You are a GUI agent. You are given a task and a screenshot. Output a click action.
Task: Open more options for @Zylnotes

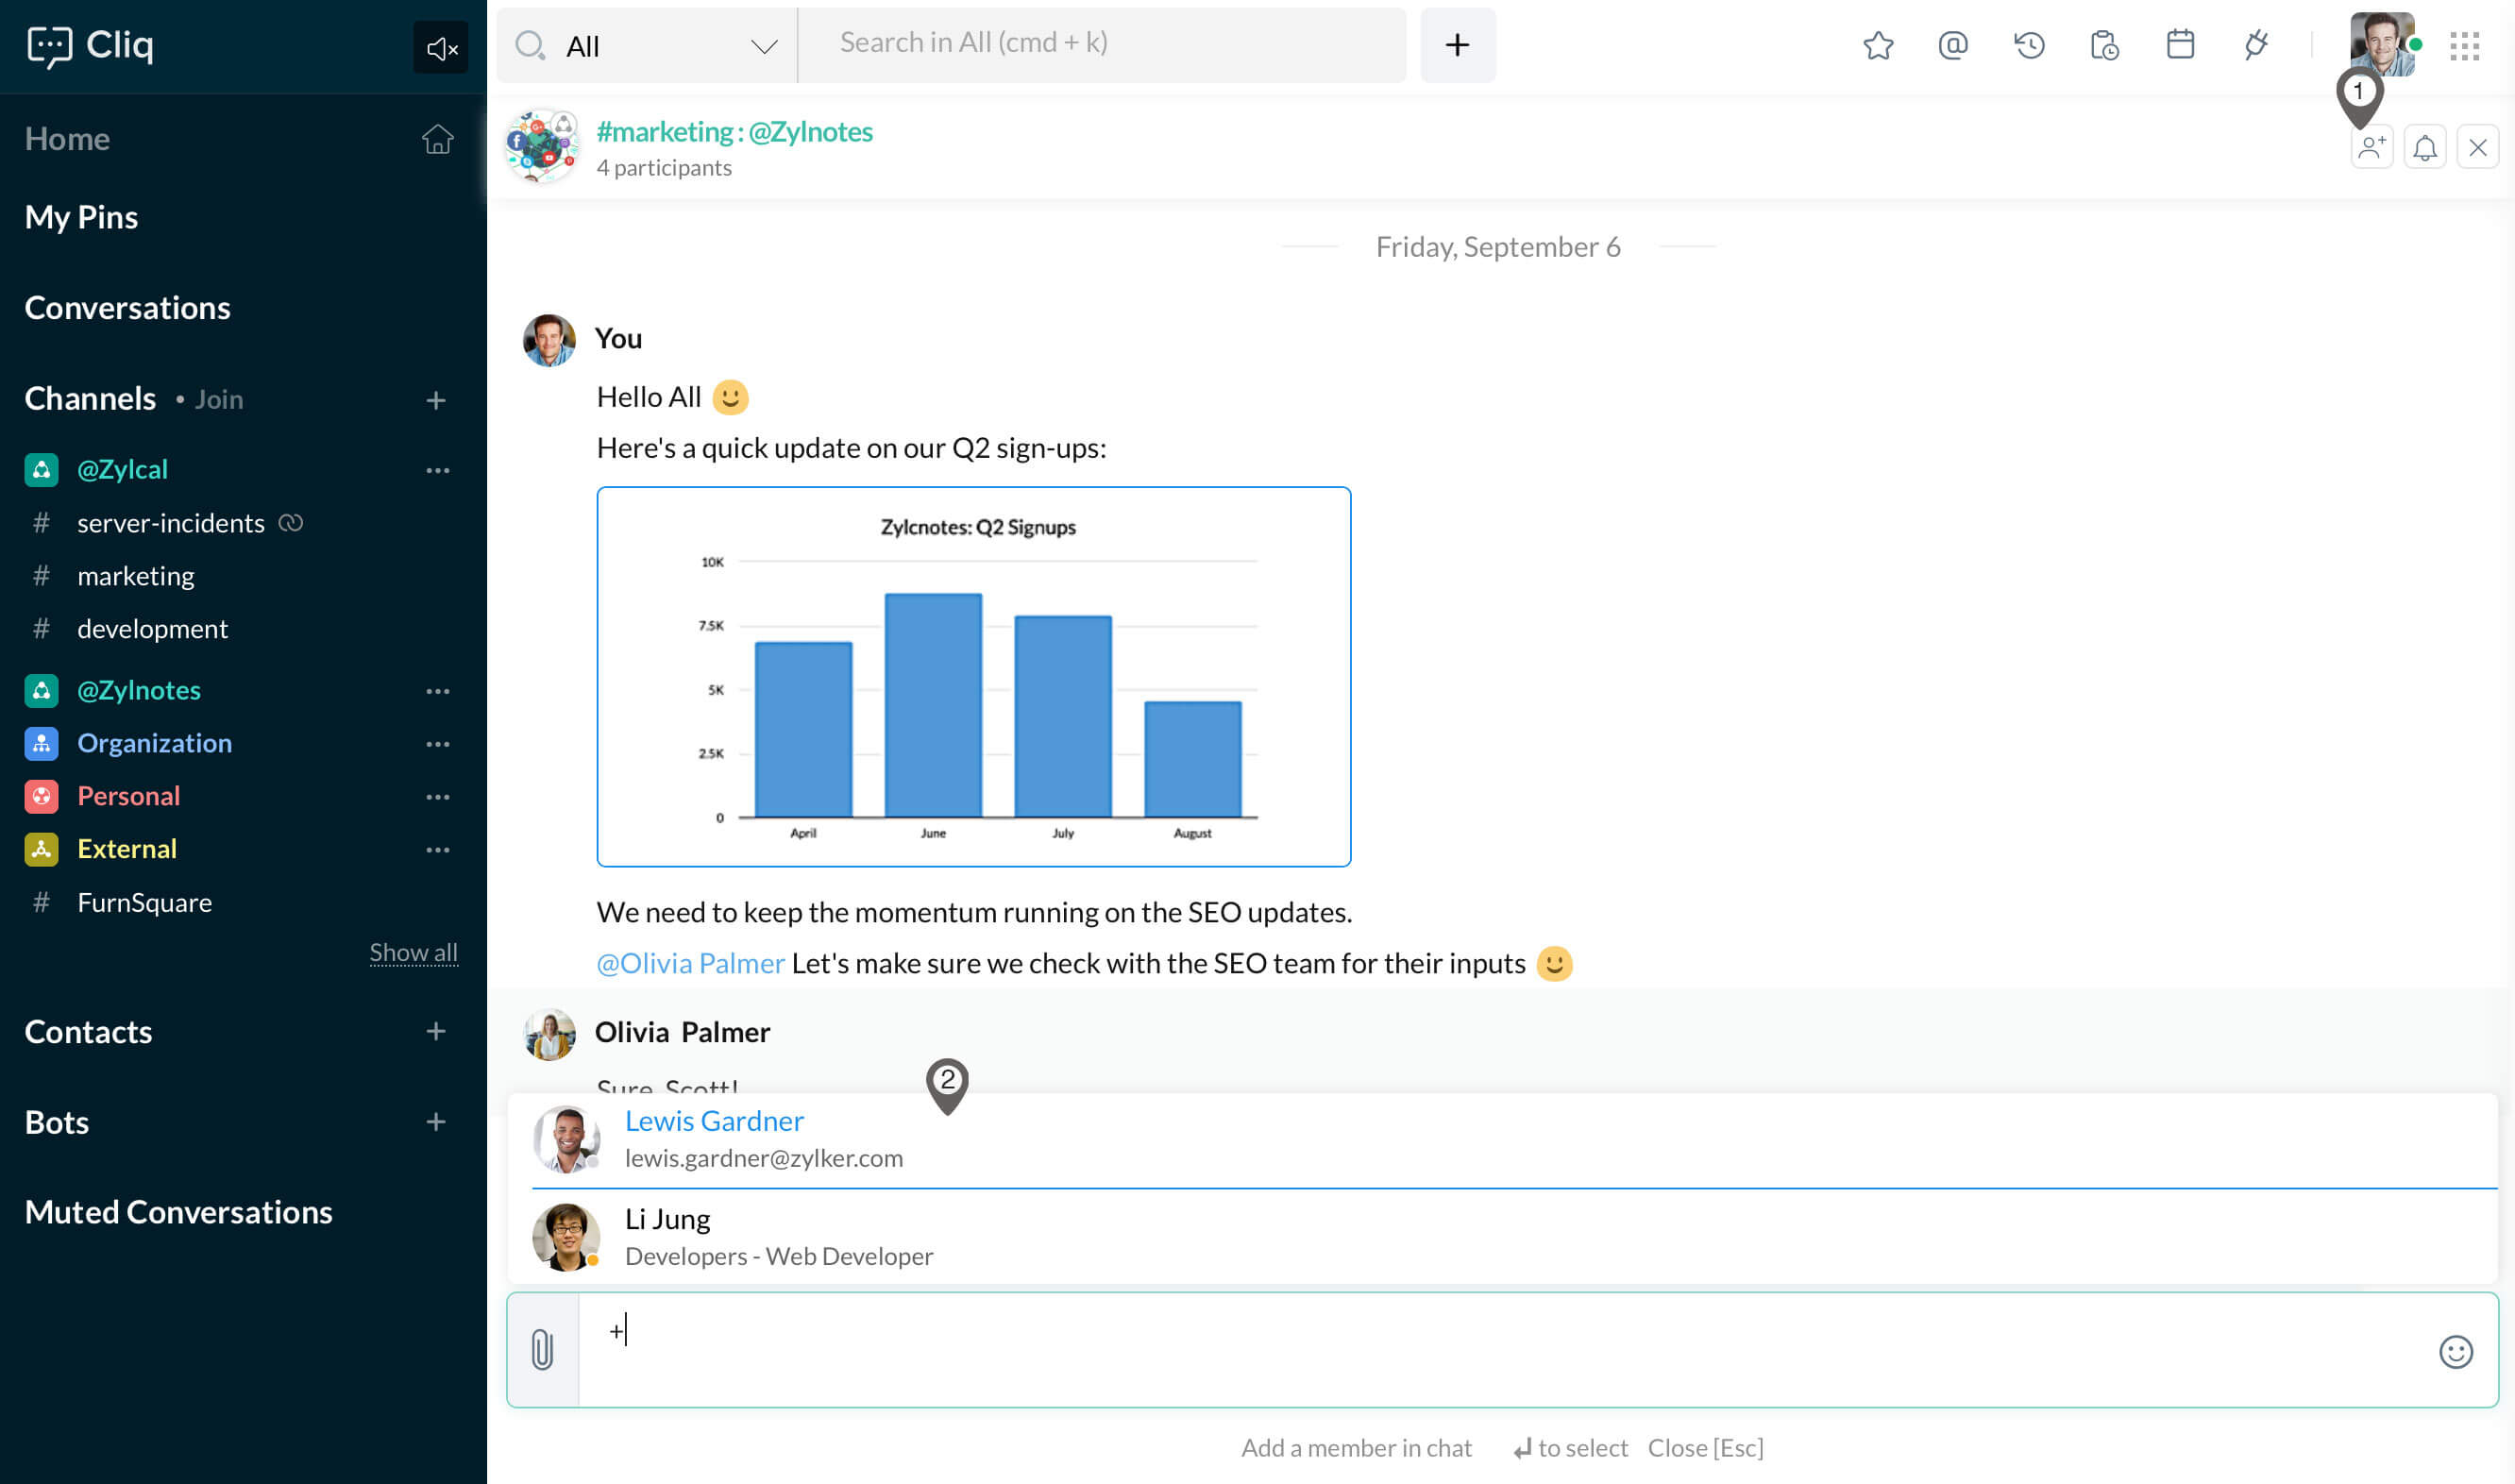[438, 691]
